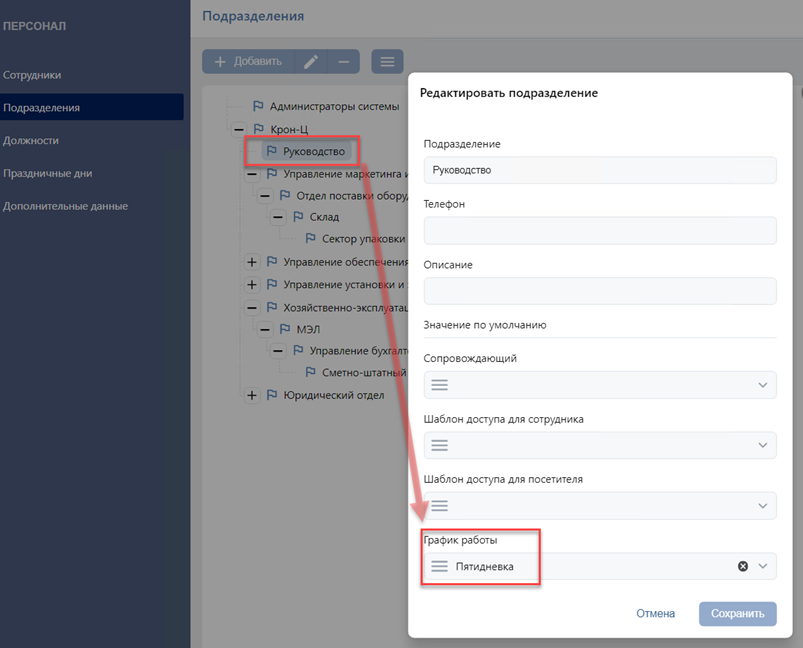
Task: Clear the Пятидневка work schedule value
Action: click(x=742, y=566)
